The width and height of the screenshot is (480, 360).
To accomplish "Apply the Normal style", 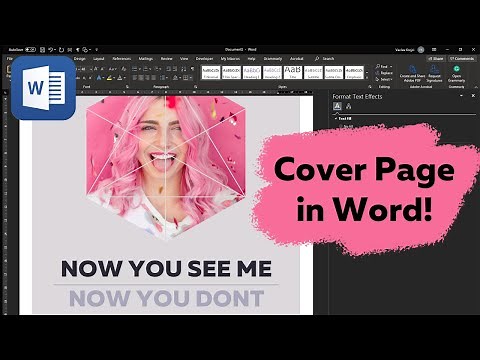I will tap(211, 73).
